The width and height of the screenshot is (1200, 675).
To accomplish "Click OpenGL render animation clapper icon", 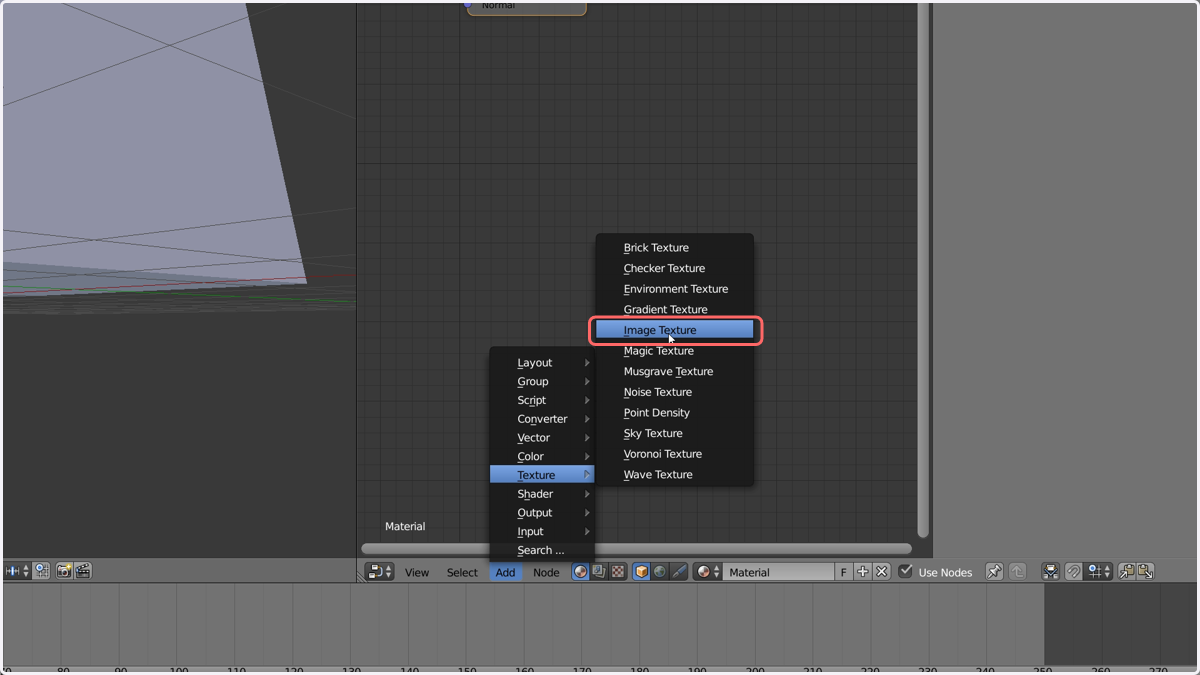I will coord(83,571).
